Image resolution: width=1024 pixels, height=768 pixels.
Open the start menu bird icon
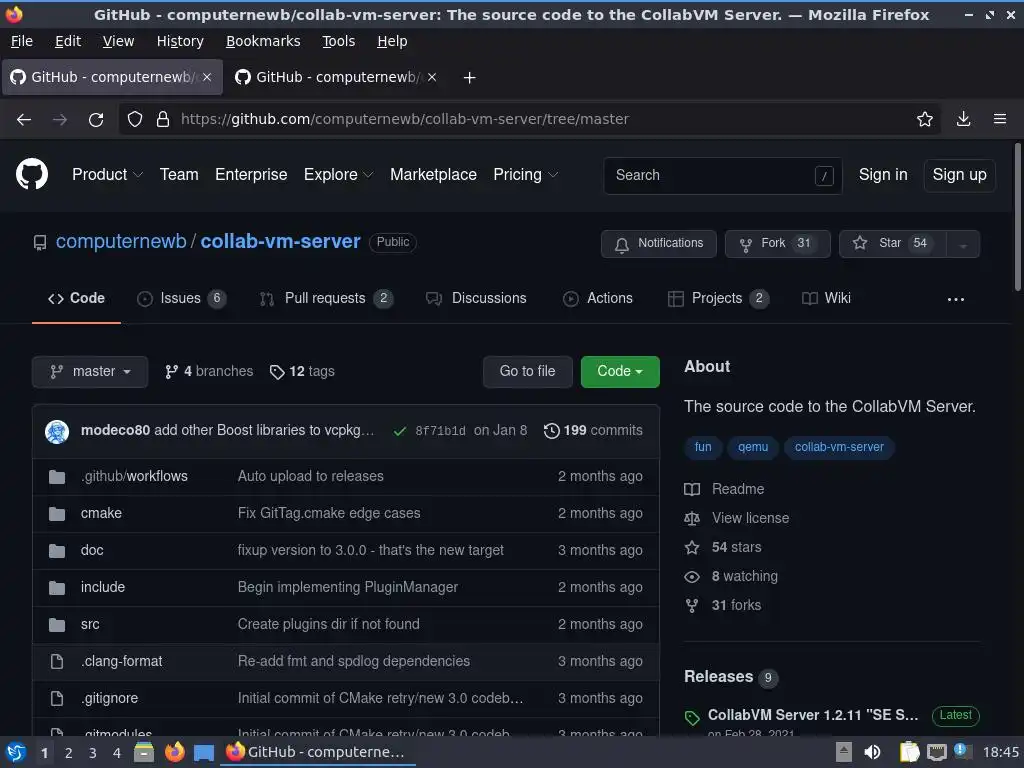pos(16,752)
